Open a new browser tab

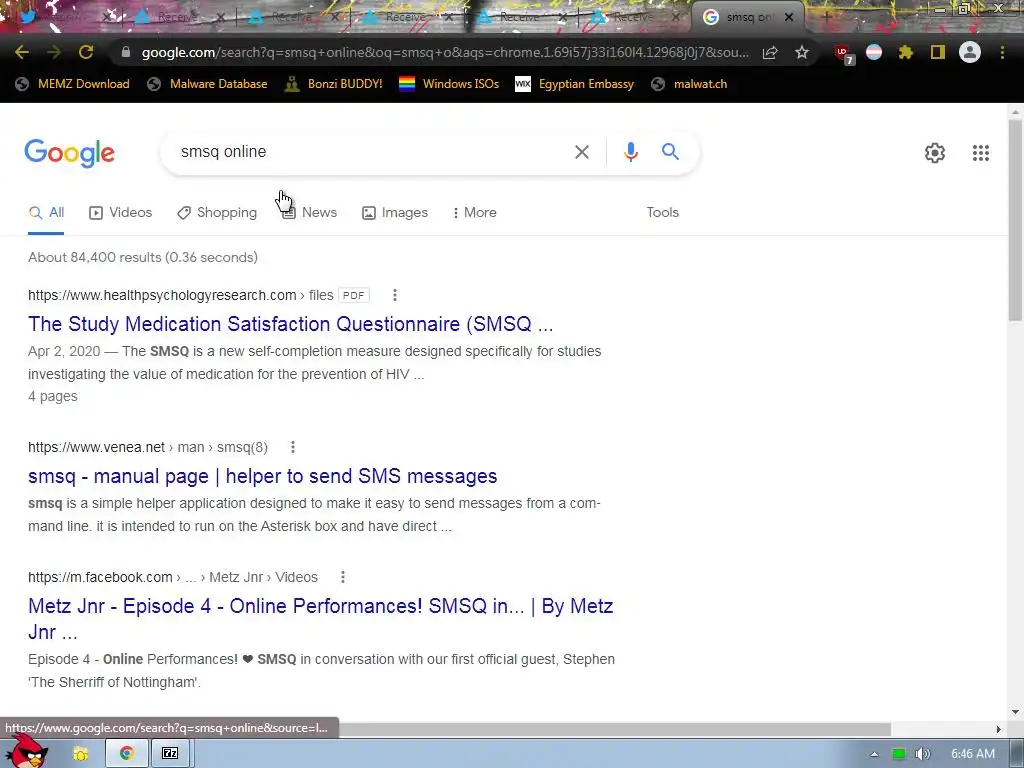[x=825, y=17]
